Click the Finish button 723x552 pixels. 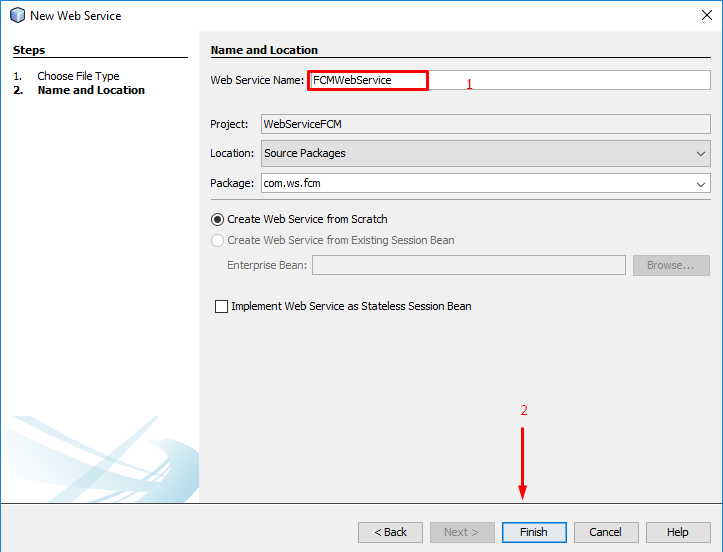point(534,532)
